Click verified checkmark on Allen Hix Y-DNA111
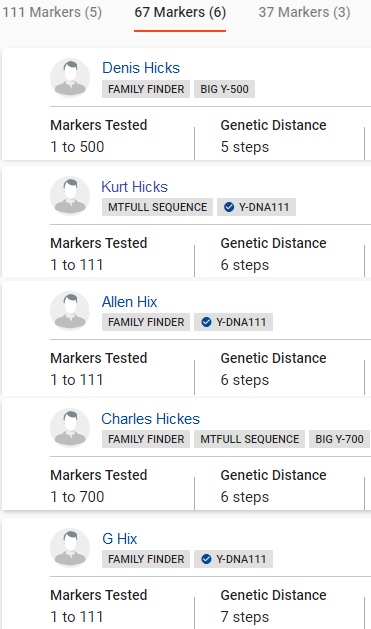371x629 pixels. [206, 322]
